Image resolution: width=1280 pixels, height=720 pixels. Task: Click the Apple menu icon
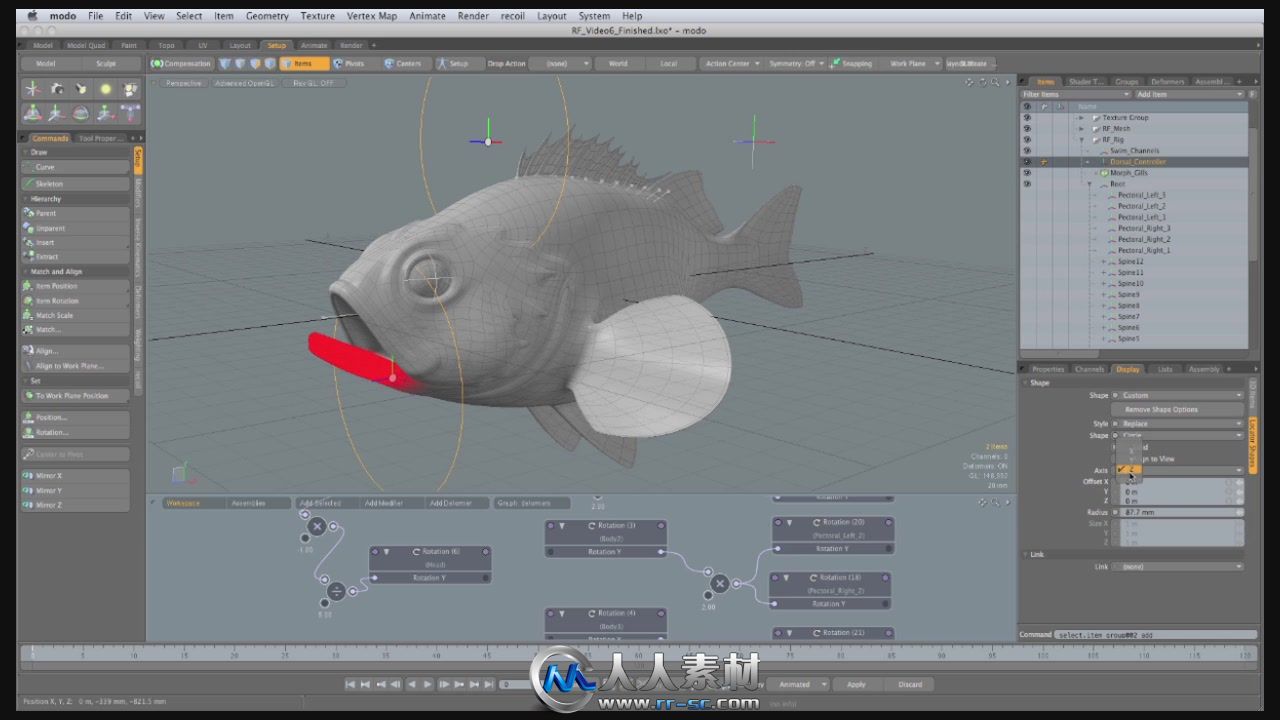pos(33,16)
